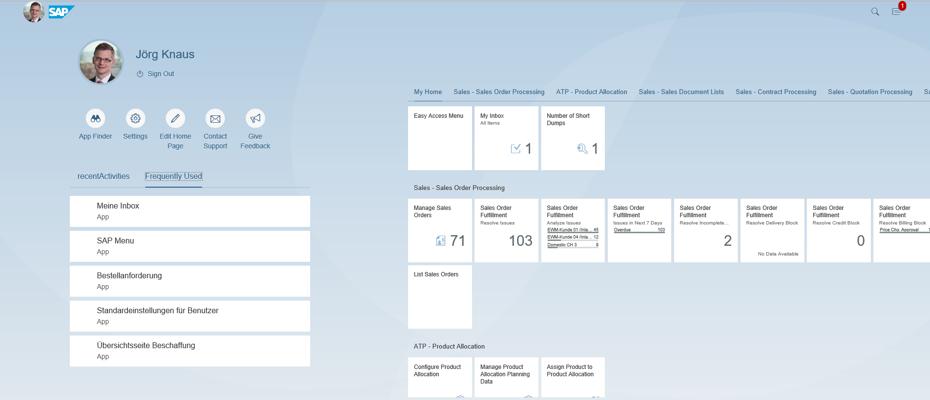Open SAP Menu app entry
Image resolution: width=930 pixels, height=400 pixels.
click(x=190, y=246)
